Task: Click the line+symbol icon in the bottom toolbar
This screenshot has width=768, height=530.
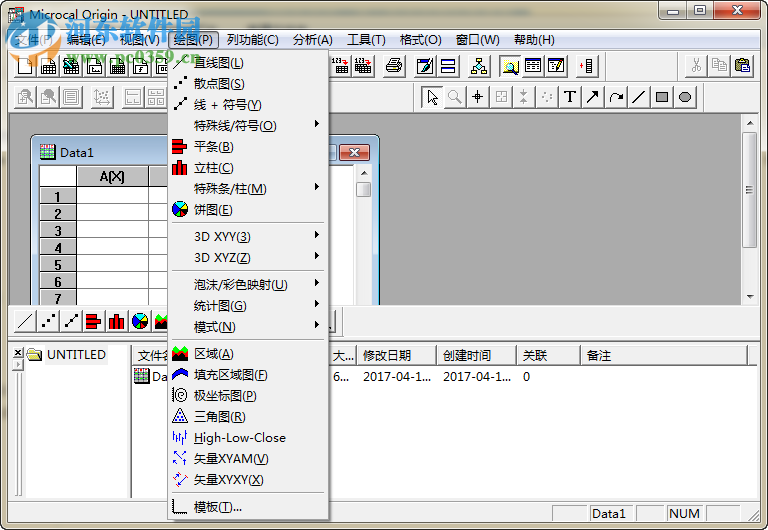Action: point(71,321)
